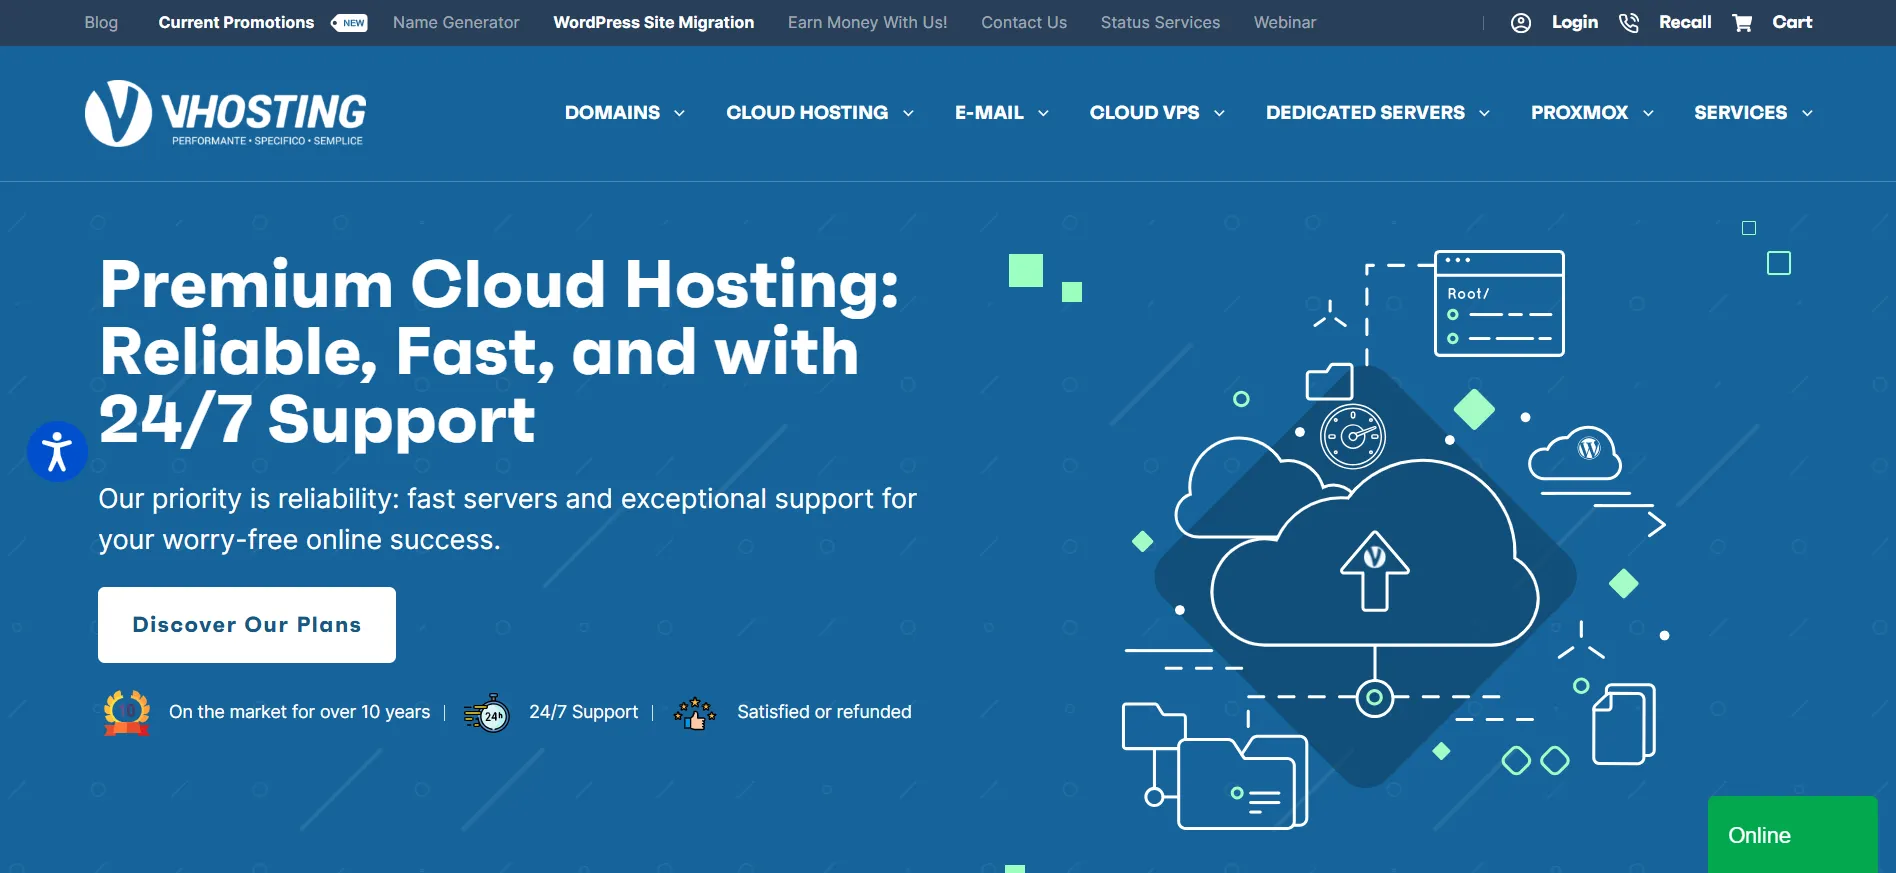This screenshot has width=1896, height=873.
Task: Click the "24/7 Support" badge text
Action: (x=583, y=712)
